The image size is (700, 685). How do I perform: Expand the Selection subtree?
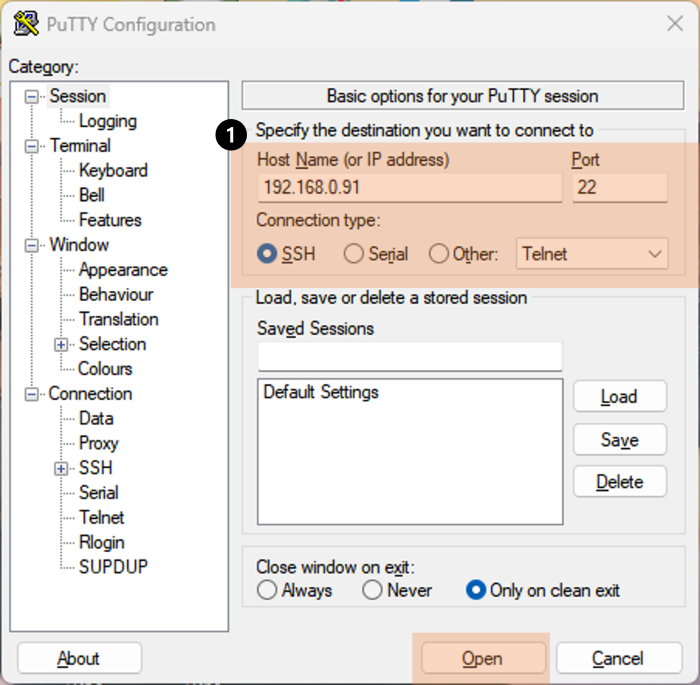(61, 344)
